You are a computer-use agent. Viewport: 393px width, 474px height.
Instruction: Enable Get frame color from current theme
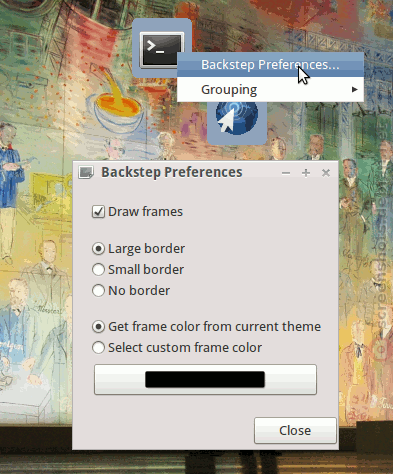click(x=98, y=327)
